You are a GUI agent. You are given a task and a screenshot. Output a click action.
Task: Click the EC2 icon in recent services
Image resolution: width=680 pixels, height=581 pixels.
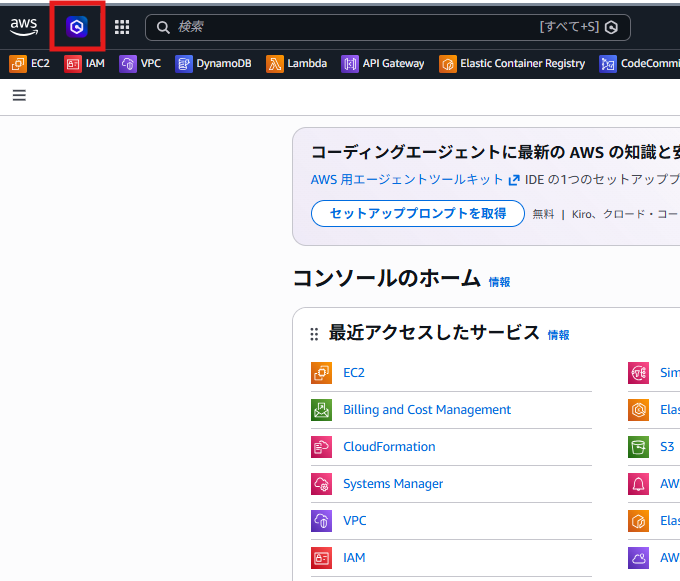click(x=321, y=373)
